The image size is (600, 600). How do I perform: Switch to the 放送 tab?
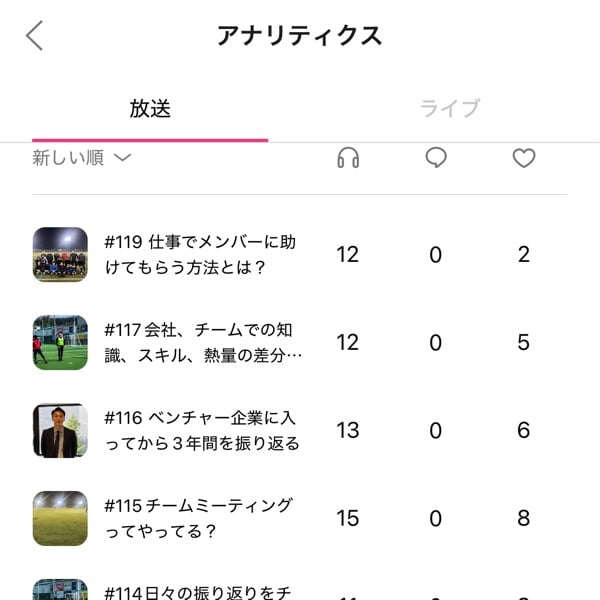pos(150,109)
